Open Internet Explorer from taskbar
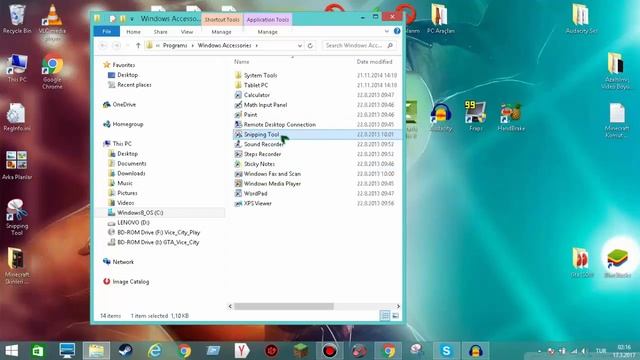Viewport: 640px width, 360px height. (155, 351)
